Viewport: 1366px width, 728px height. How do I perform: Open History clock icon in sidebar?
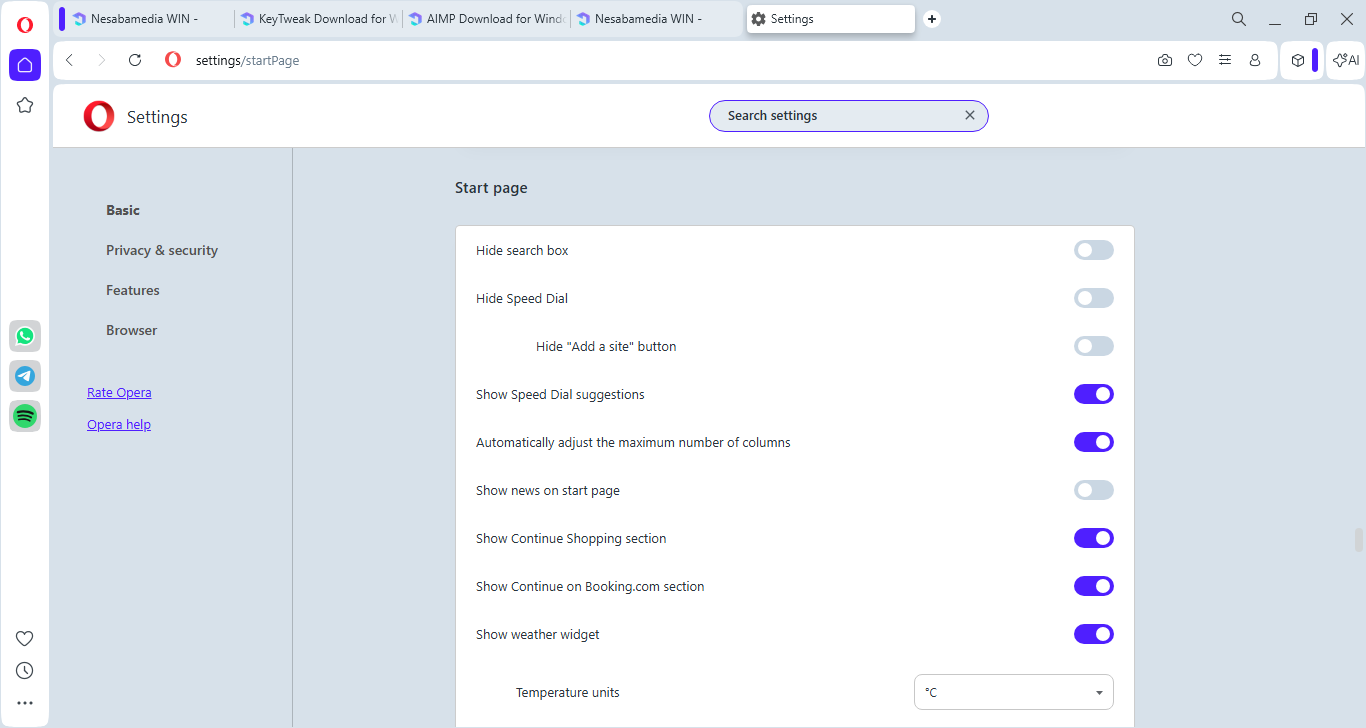click(x=25, y=670)
